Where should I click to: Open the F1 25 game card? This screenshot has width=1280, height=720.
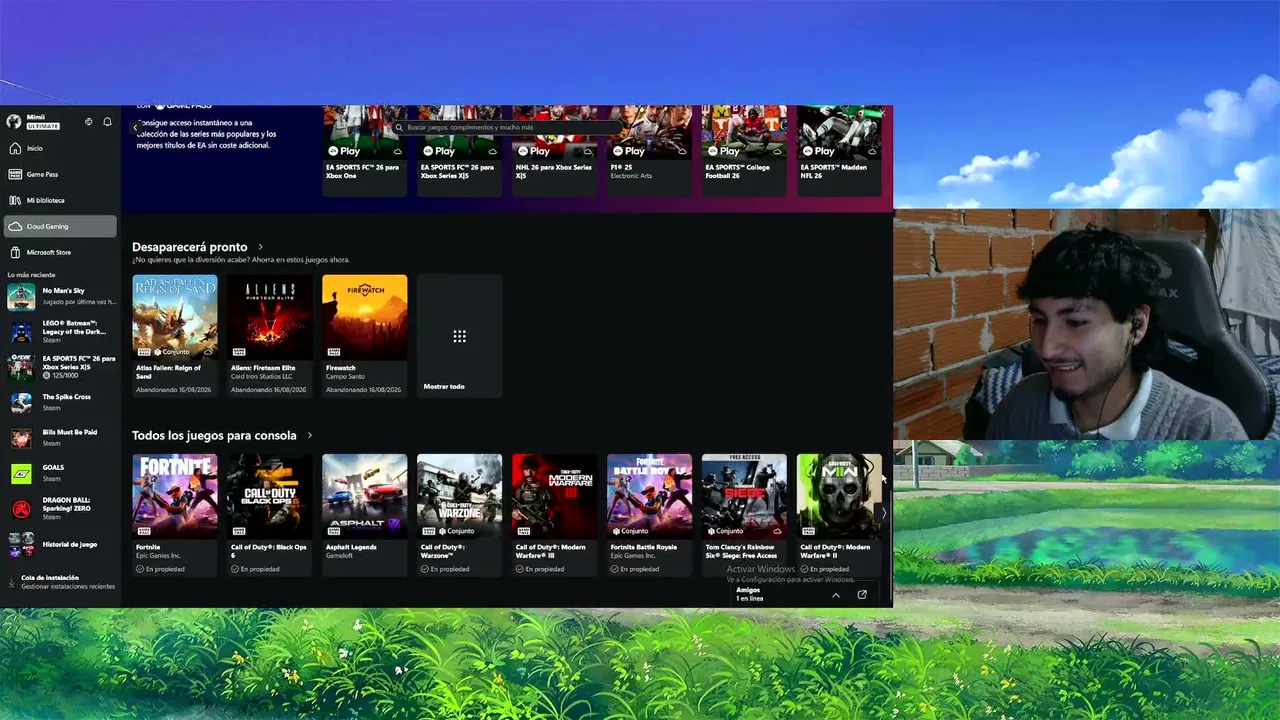[x=649, y=150]
